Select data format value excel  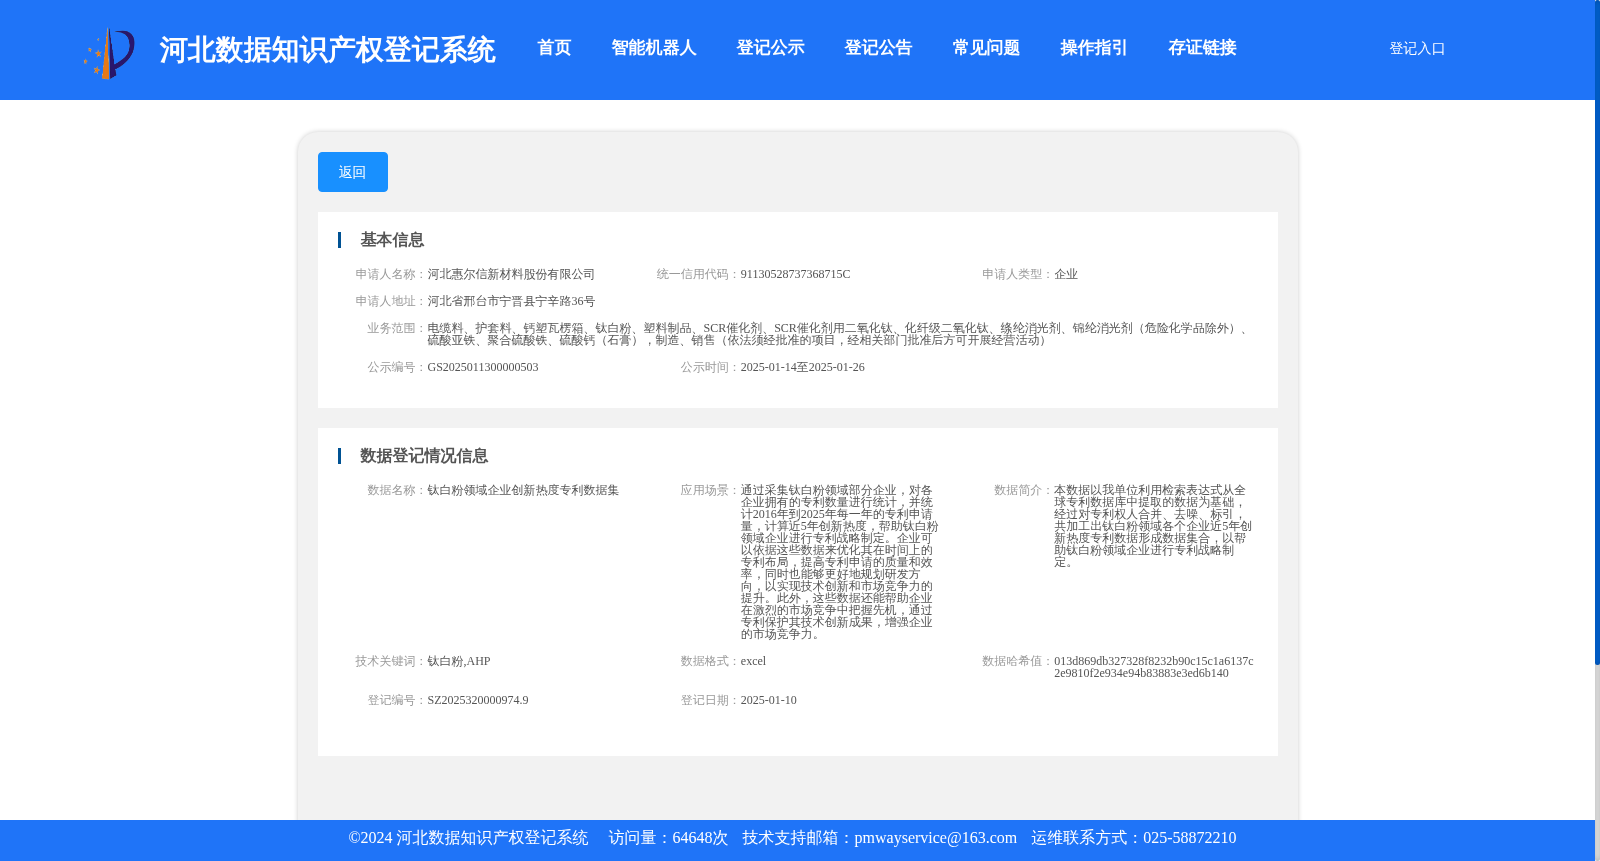tap(753, 661)
